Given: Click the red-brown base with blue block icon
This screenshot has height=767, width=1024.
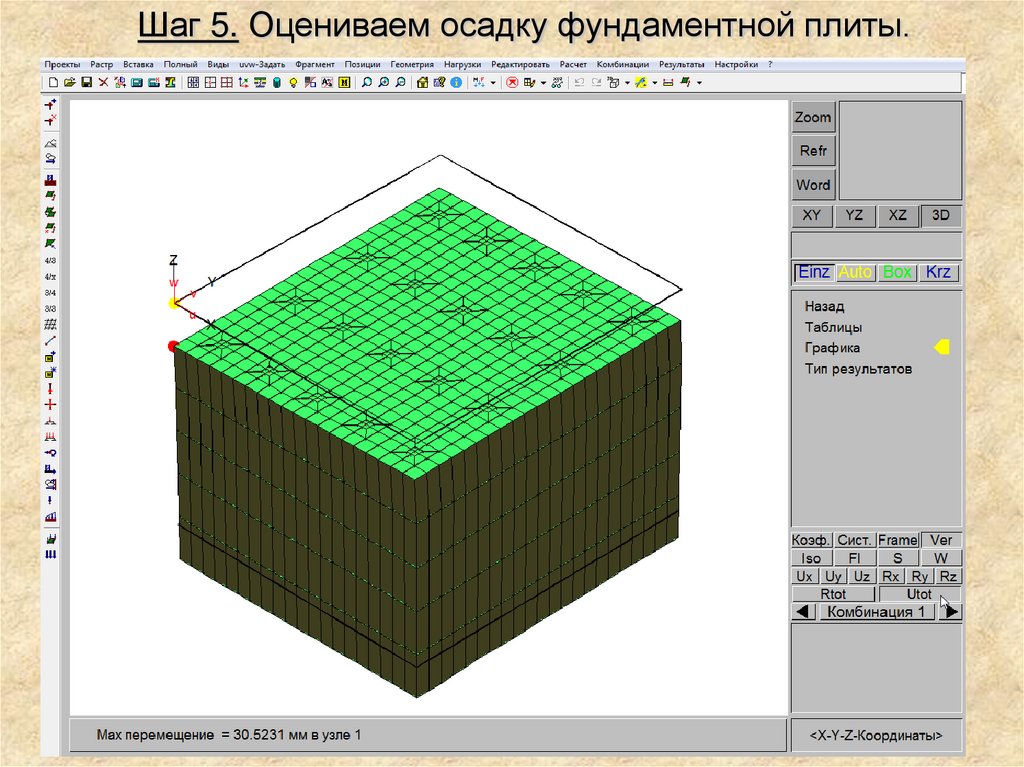Looking at the screenshot, I should tap(50, 180).
